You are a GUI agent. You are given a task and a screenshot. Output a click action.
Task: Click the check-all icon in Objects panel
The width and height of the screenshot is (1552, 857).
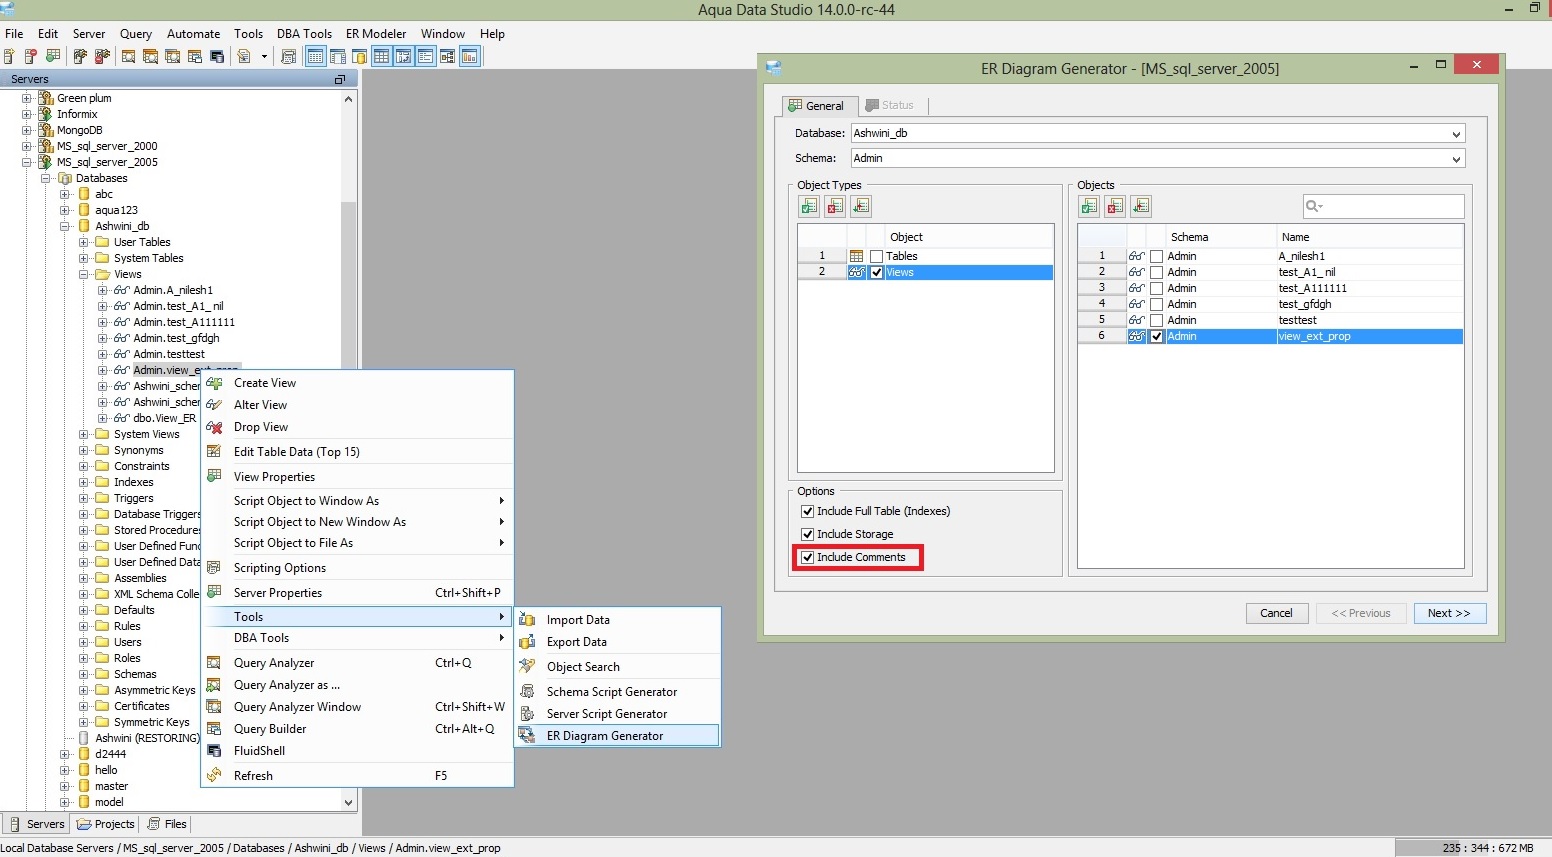(x=1089, y=206)
